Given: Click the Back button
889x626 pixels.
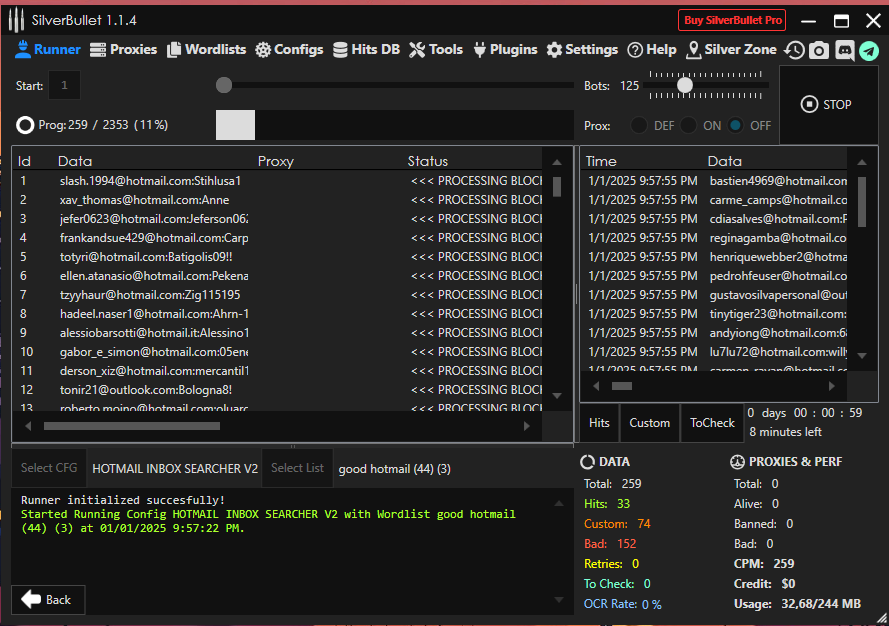Looking at the screenshot, I should pyautogui.click(x=48, y=599).
